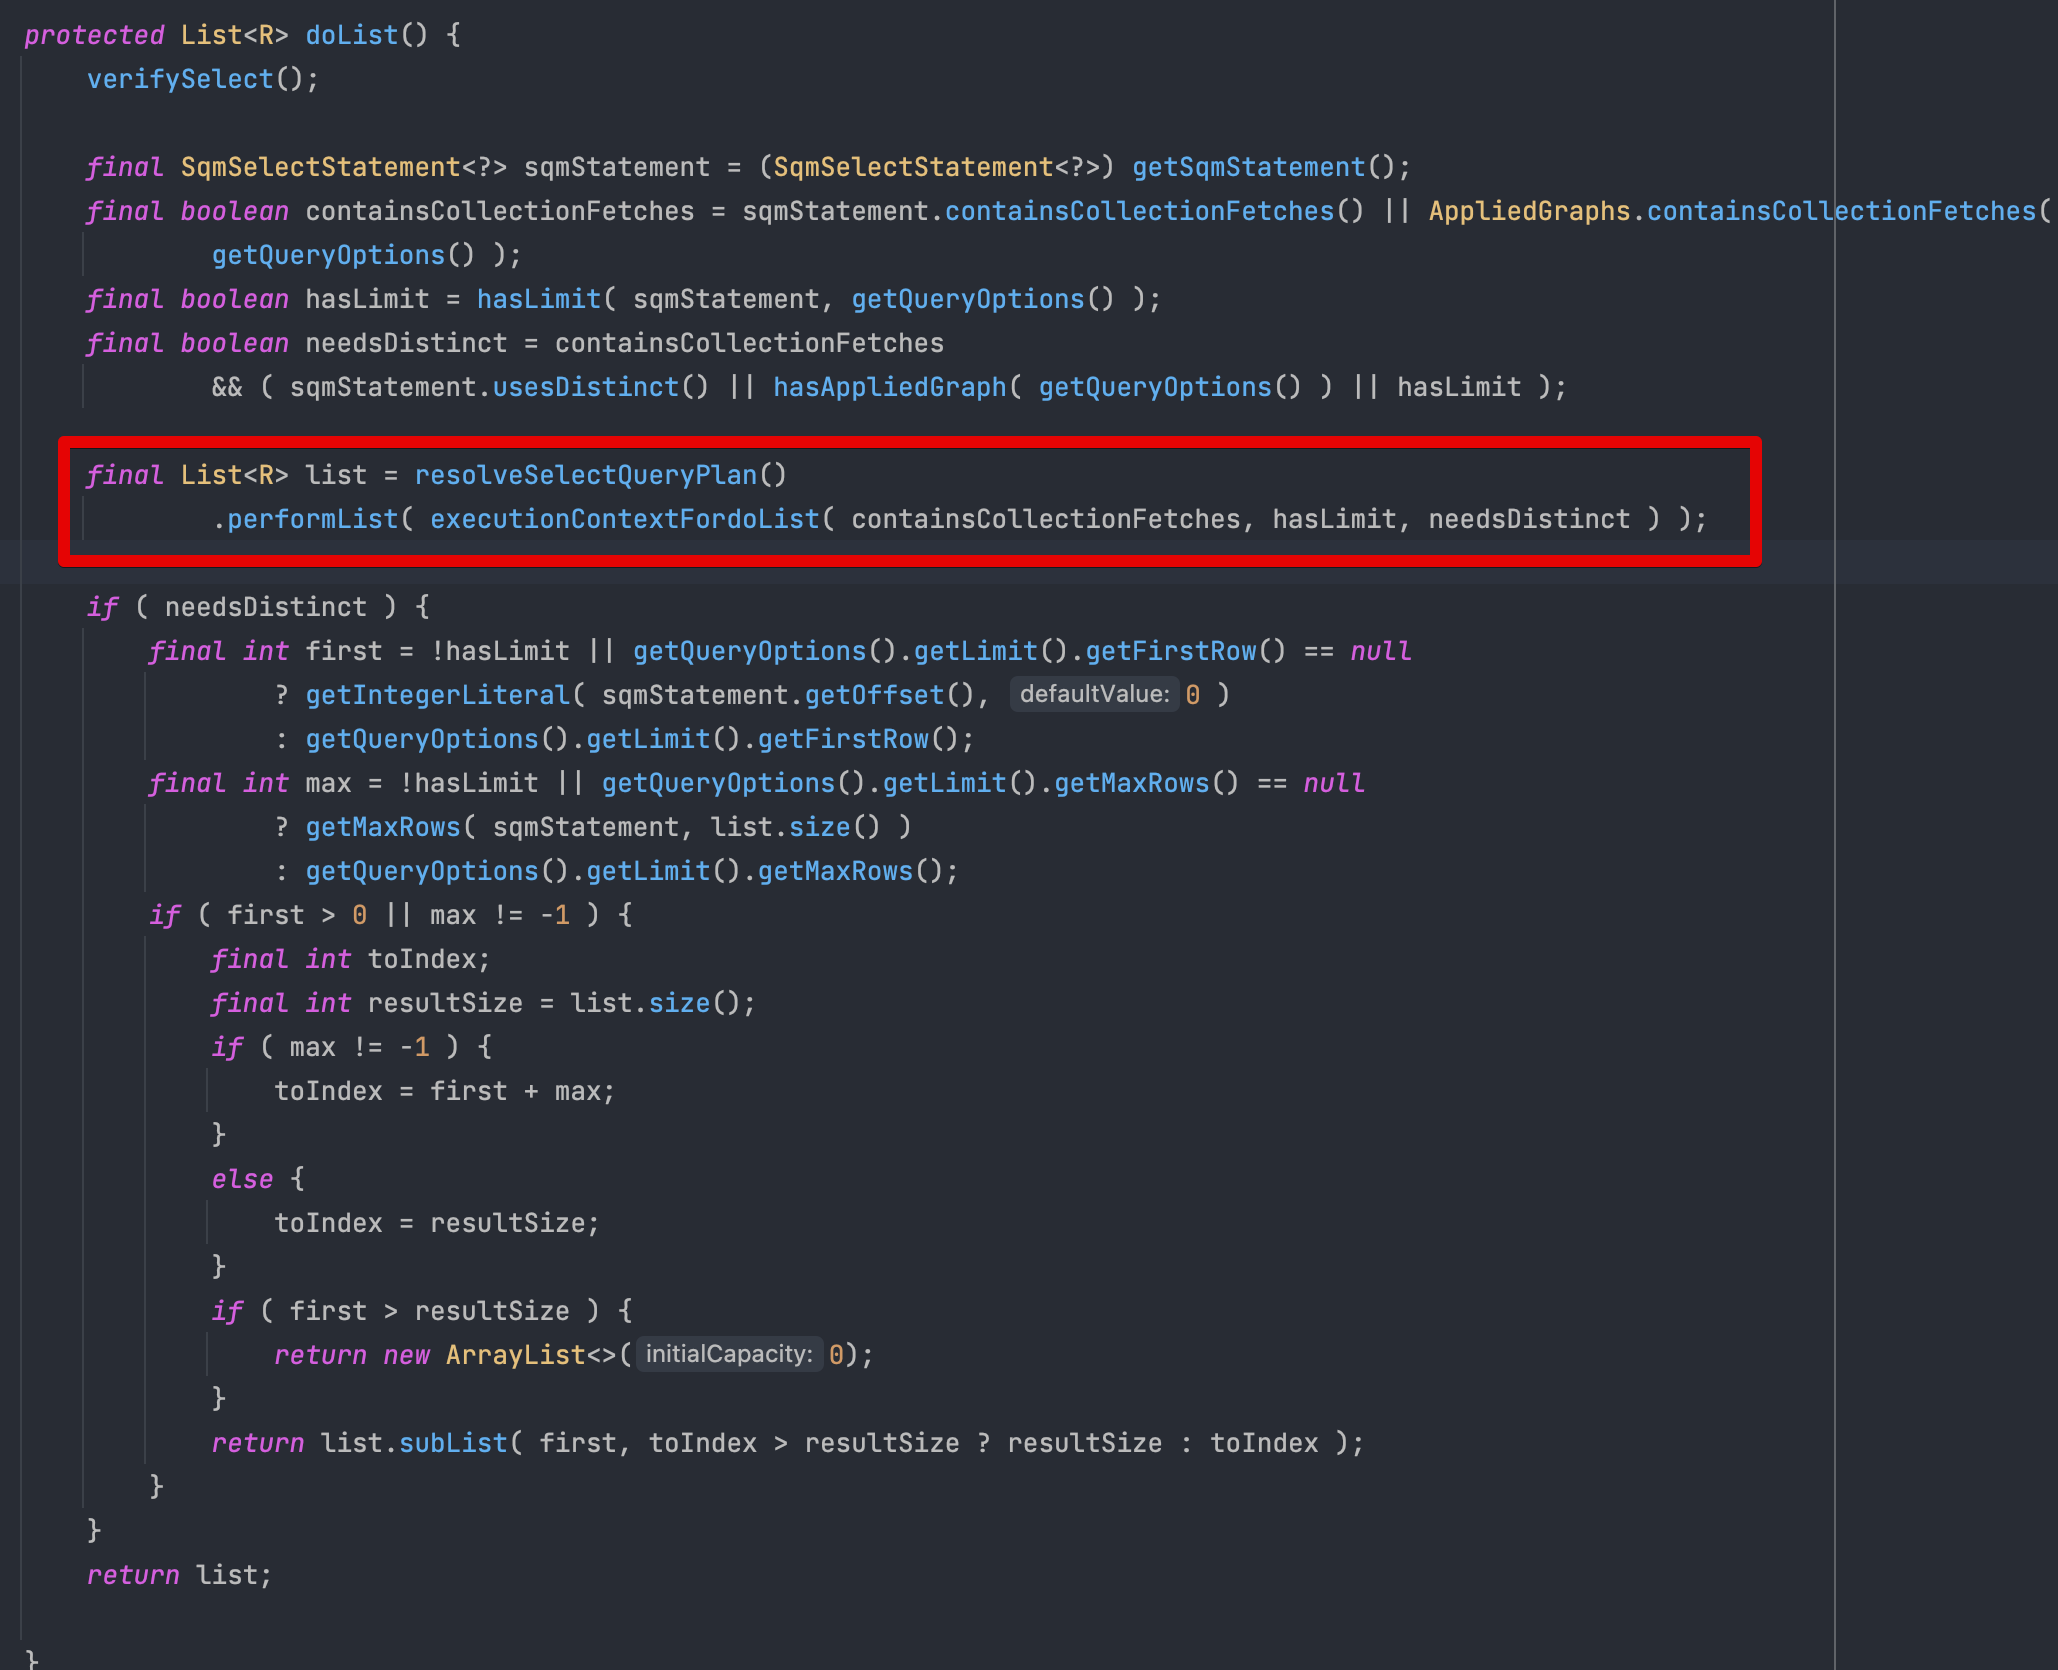The height and width of the screenshot is (1670, 2058).
Task: Click the protected keyword
Action: (x=94, y=35)
